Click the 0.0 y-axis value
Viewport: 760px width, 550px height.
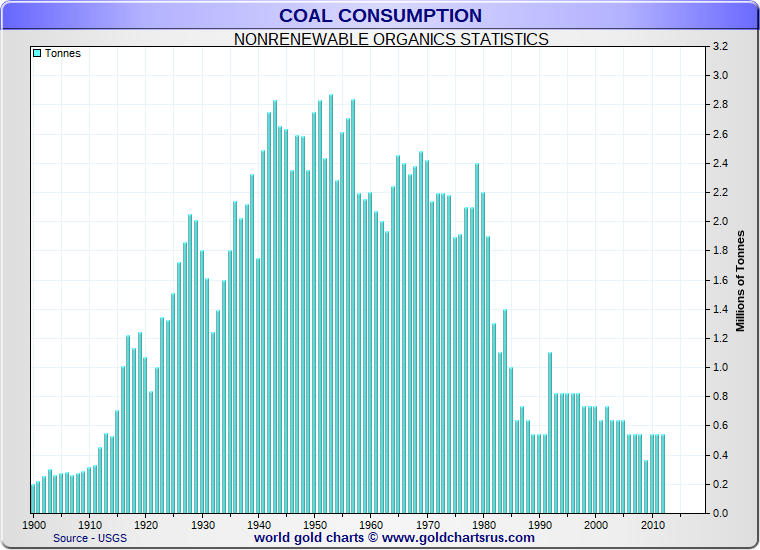(720, 513)
